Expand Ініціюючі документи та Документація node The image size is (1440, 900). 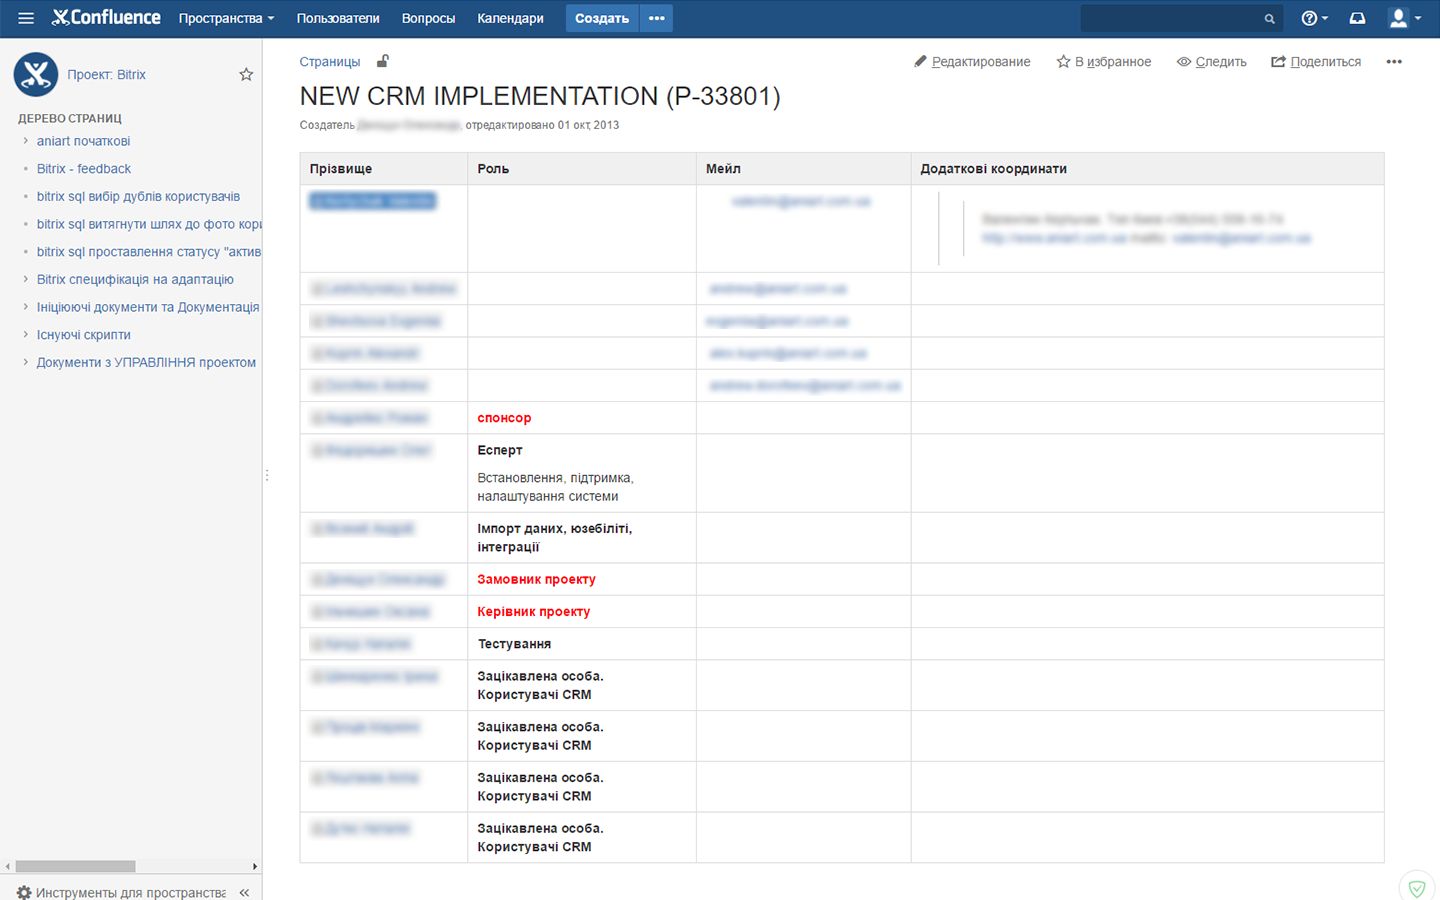click(x=25, y=307)
